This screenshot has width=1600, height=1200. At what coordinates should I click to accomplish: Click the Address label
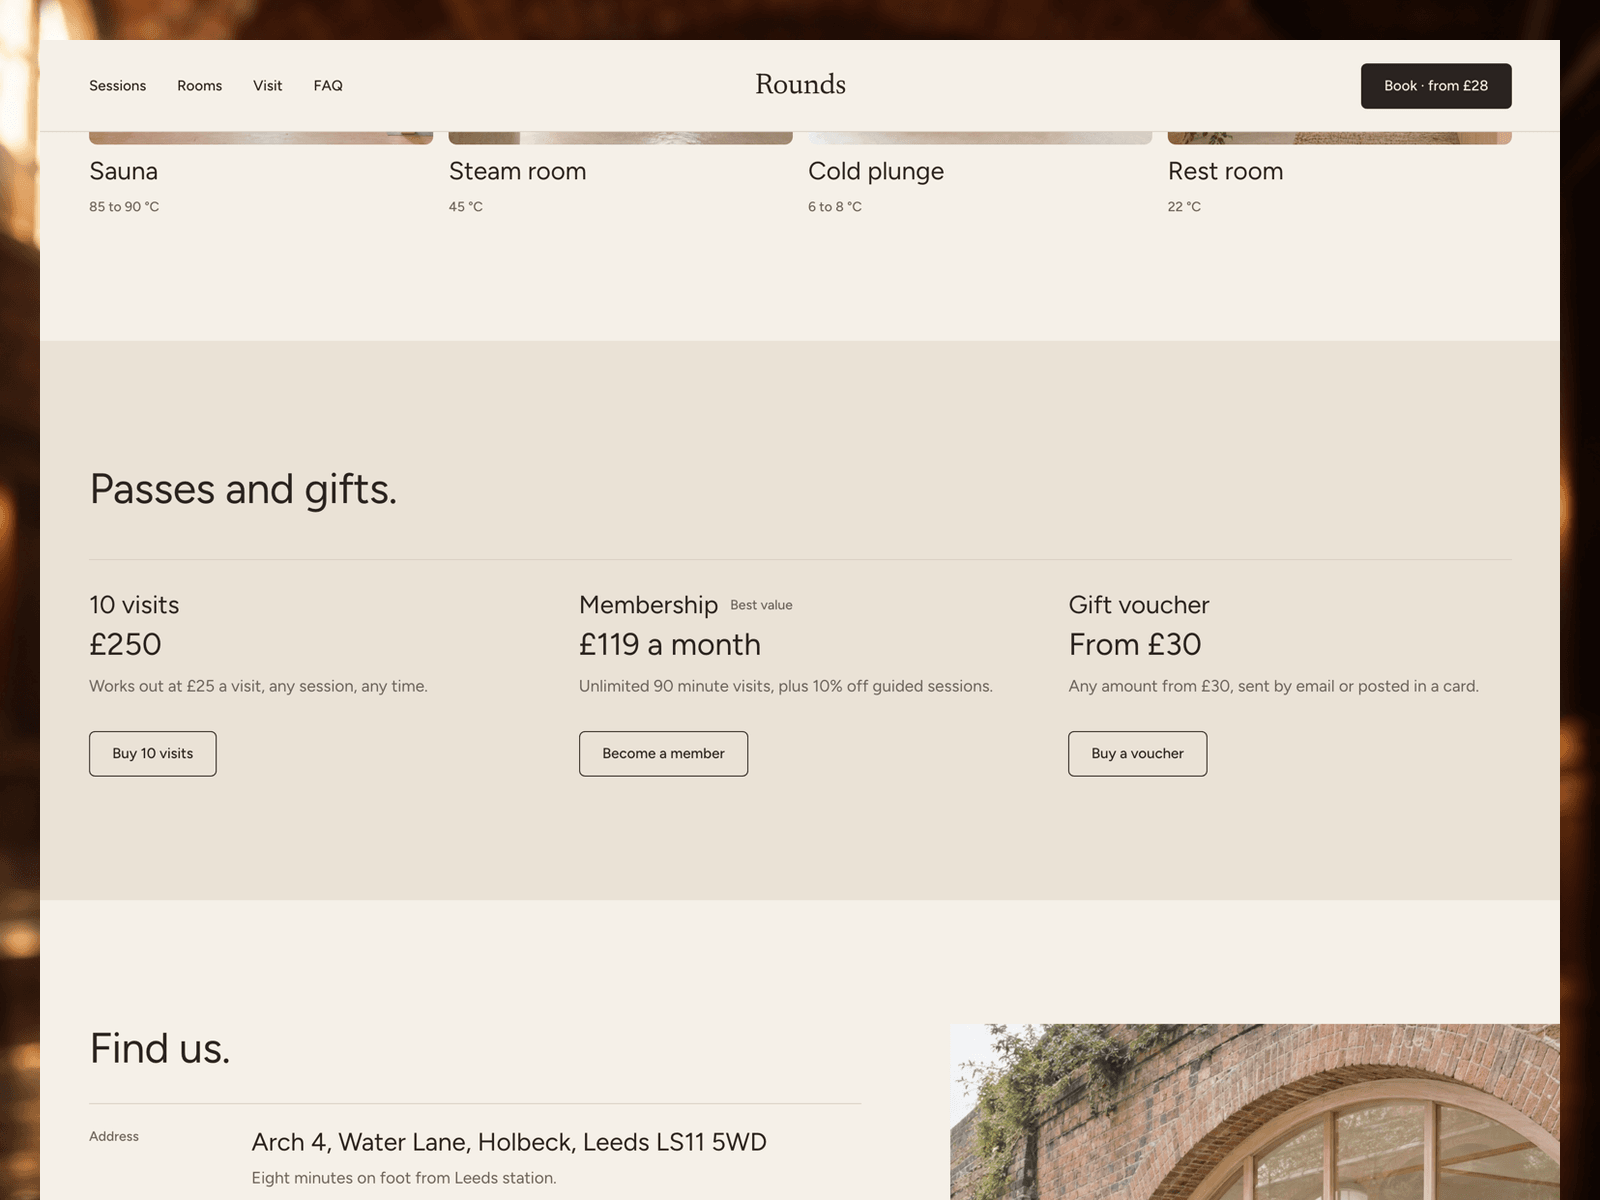(114, 1136)
